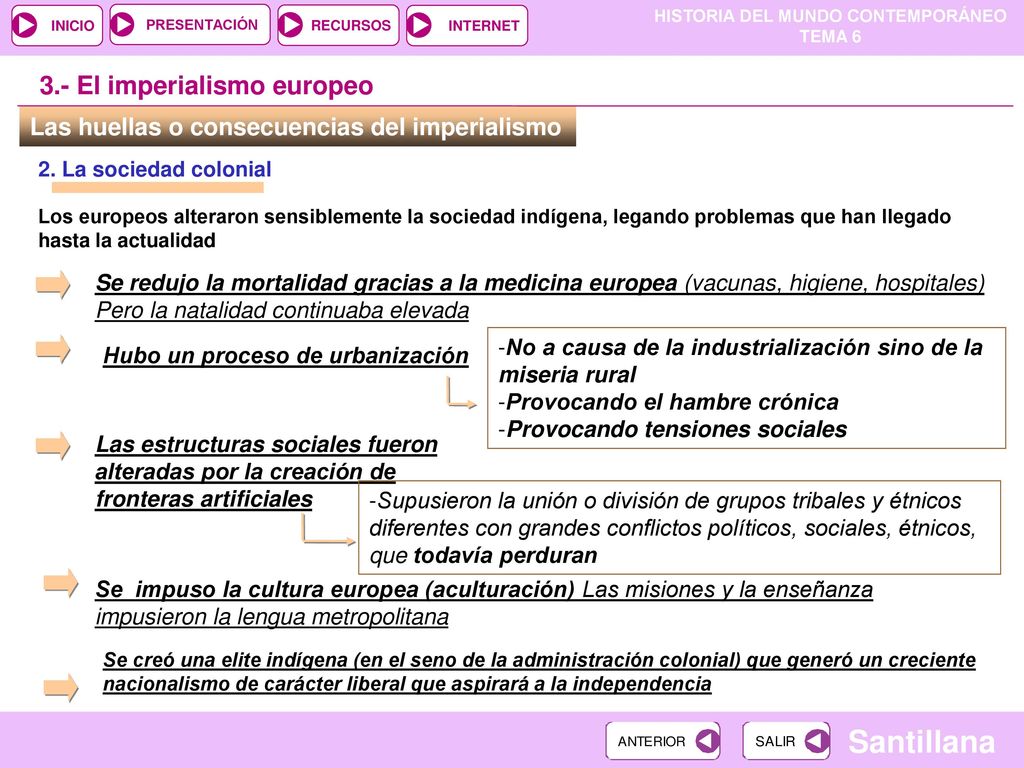Click the banner 'Las huellas o consecuencias del imperialismo'

[297, 127]
